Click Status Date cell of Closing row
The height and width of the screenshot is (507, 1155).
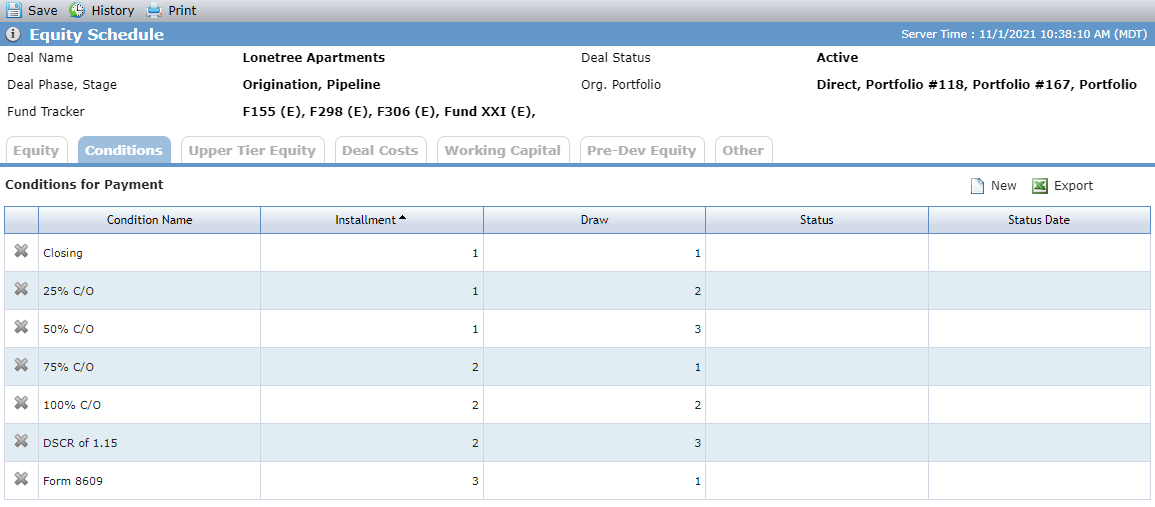(x=1039, y=253)
